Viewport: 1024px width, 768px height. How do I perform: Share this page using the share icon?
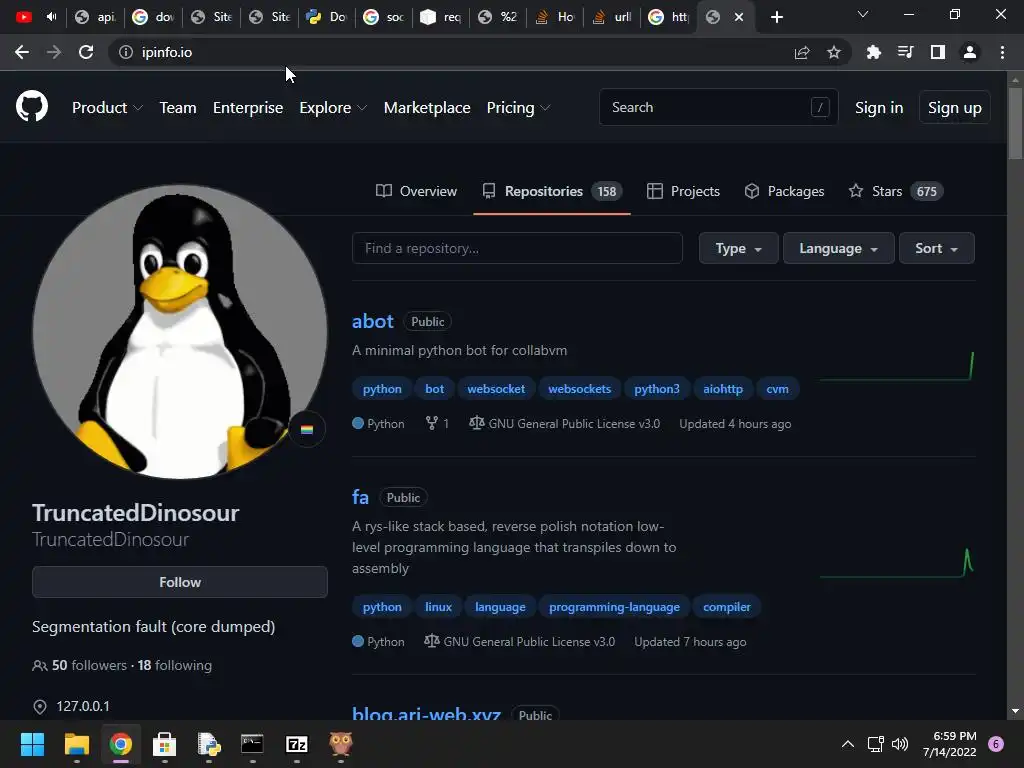802,52
